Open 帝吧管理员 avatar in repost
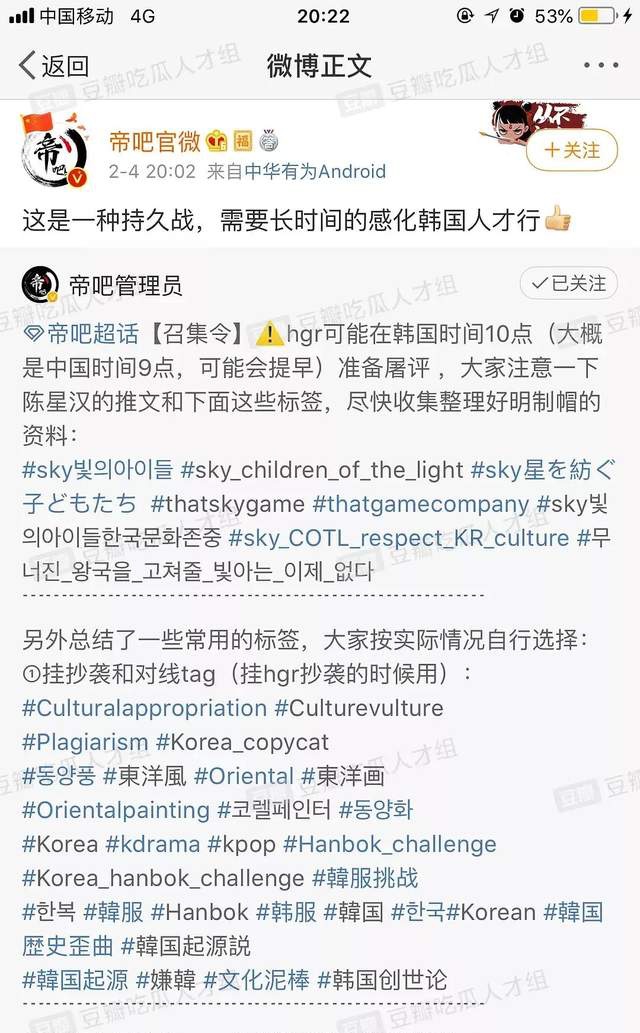The height and width of the screenshot is (1033, 640). [x=40, y=285]
